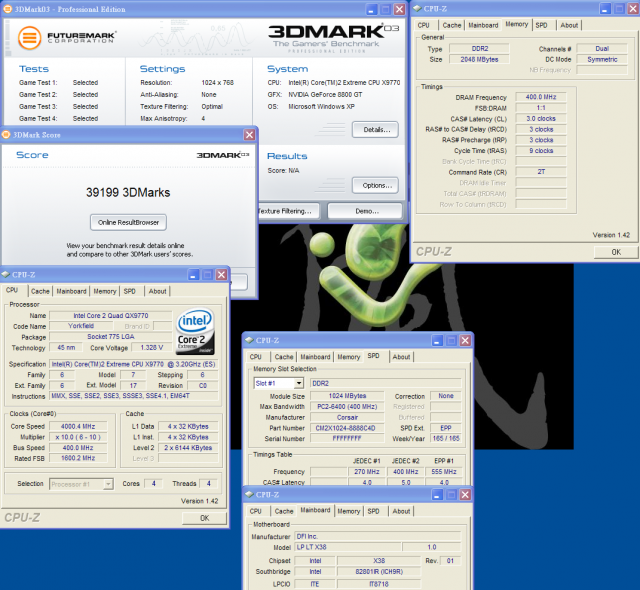Select About tab in the Mainboard CPU-Z window
Viewport: 640px width, 590px height.
point(401,511)
